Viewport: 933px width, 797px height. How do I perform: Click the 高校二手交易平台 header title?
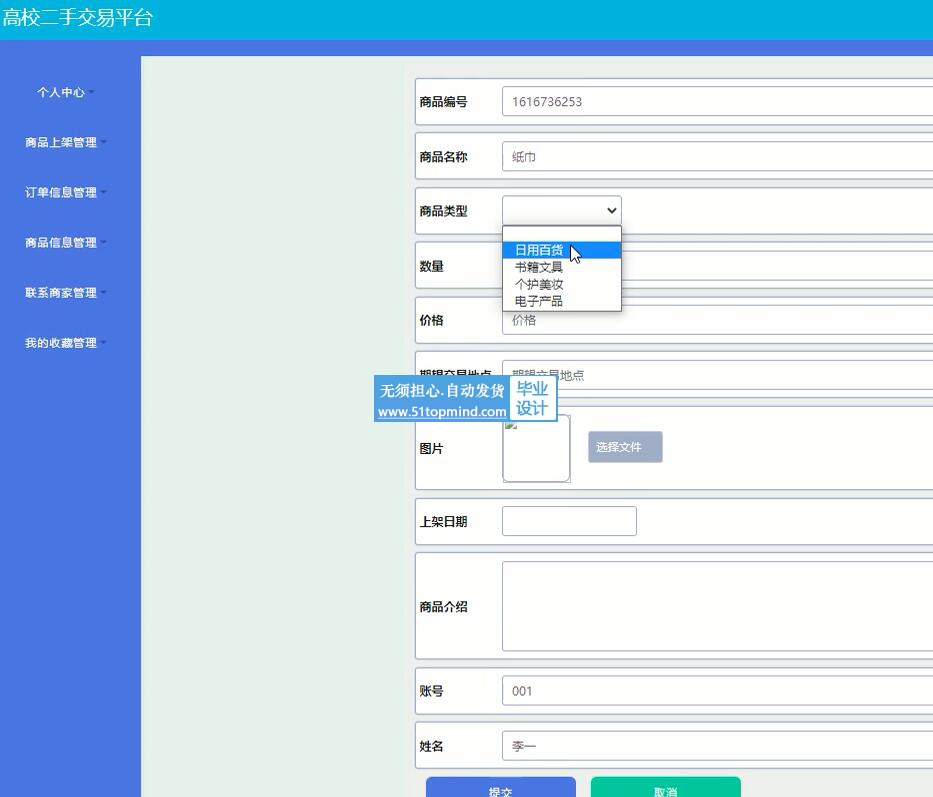point(77,17)
